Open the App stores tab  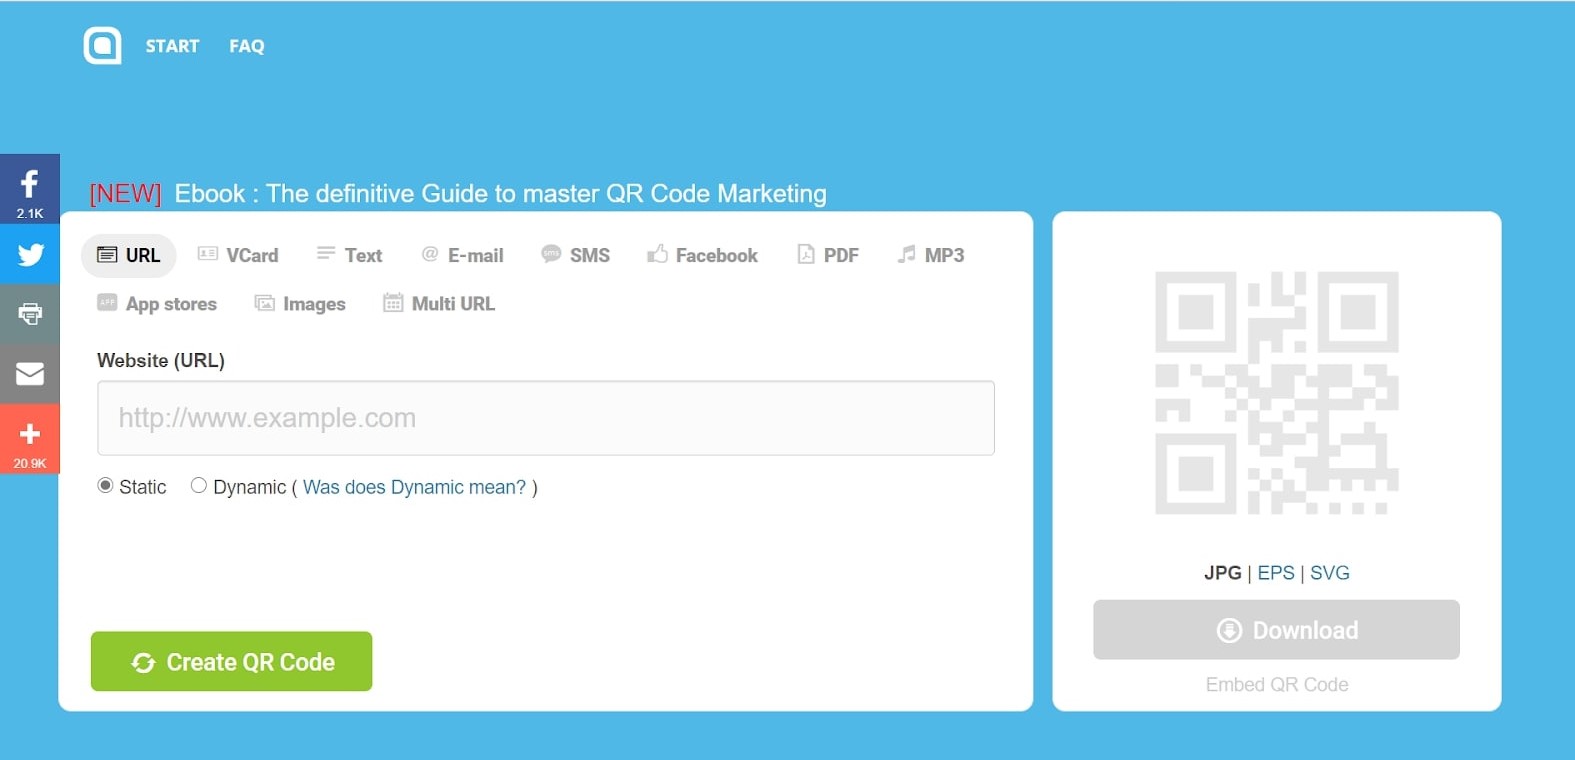click(157, 304)
